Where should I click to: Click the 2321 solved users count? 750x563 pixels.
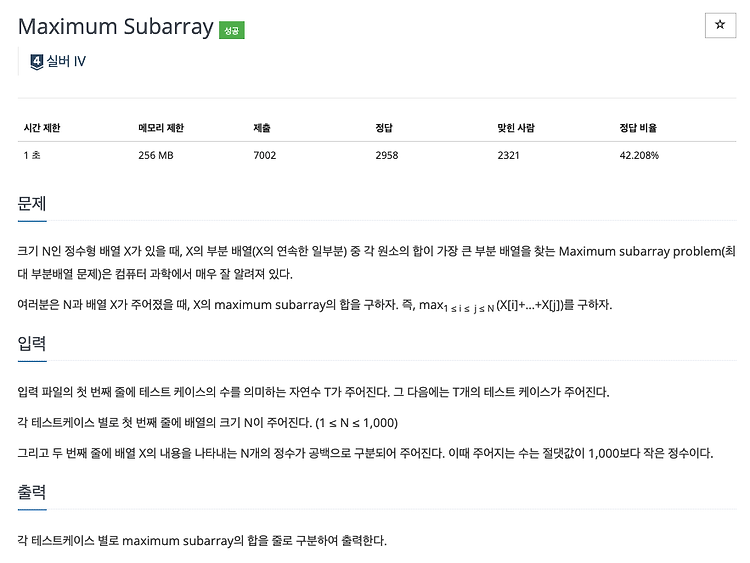[x=508, y=155]
